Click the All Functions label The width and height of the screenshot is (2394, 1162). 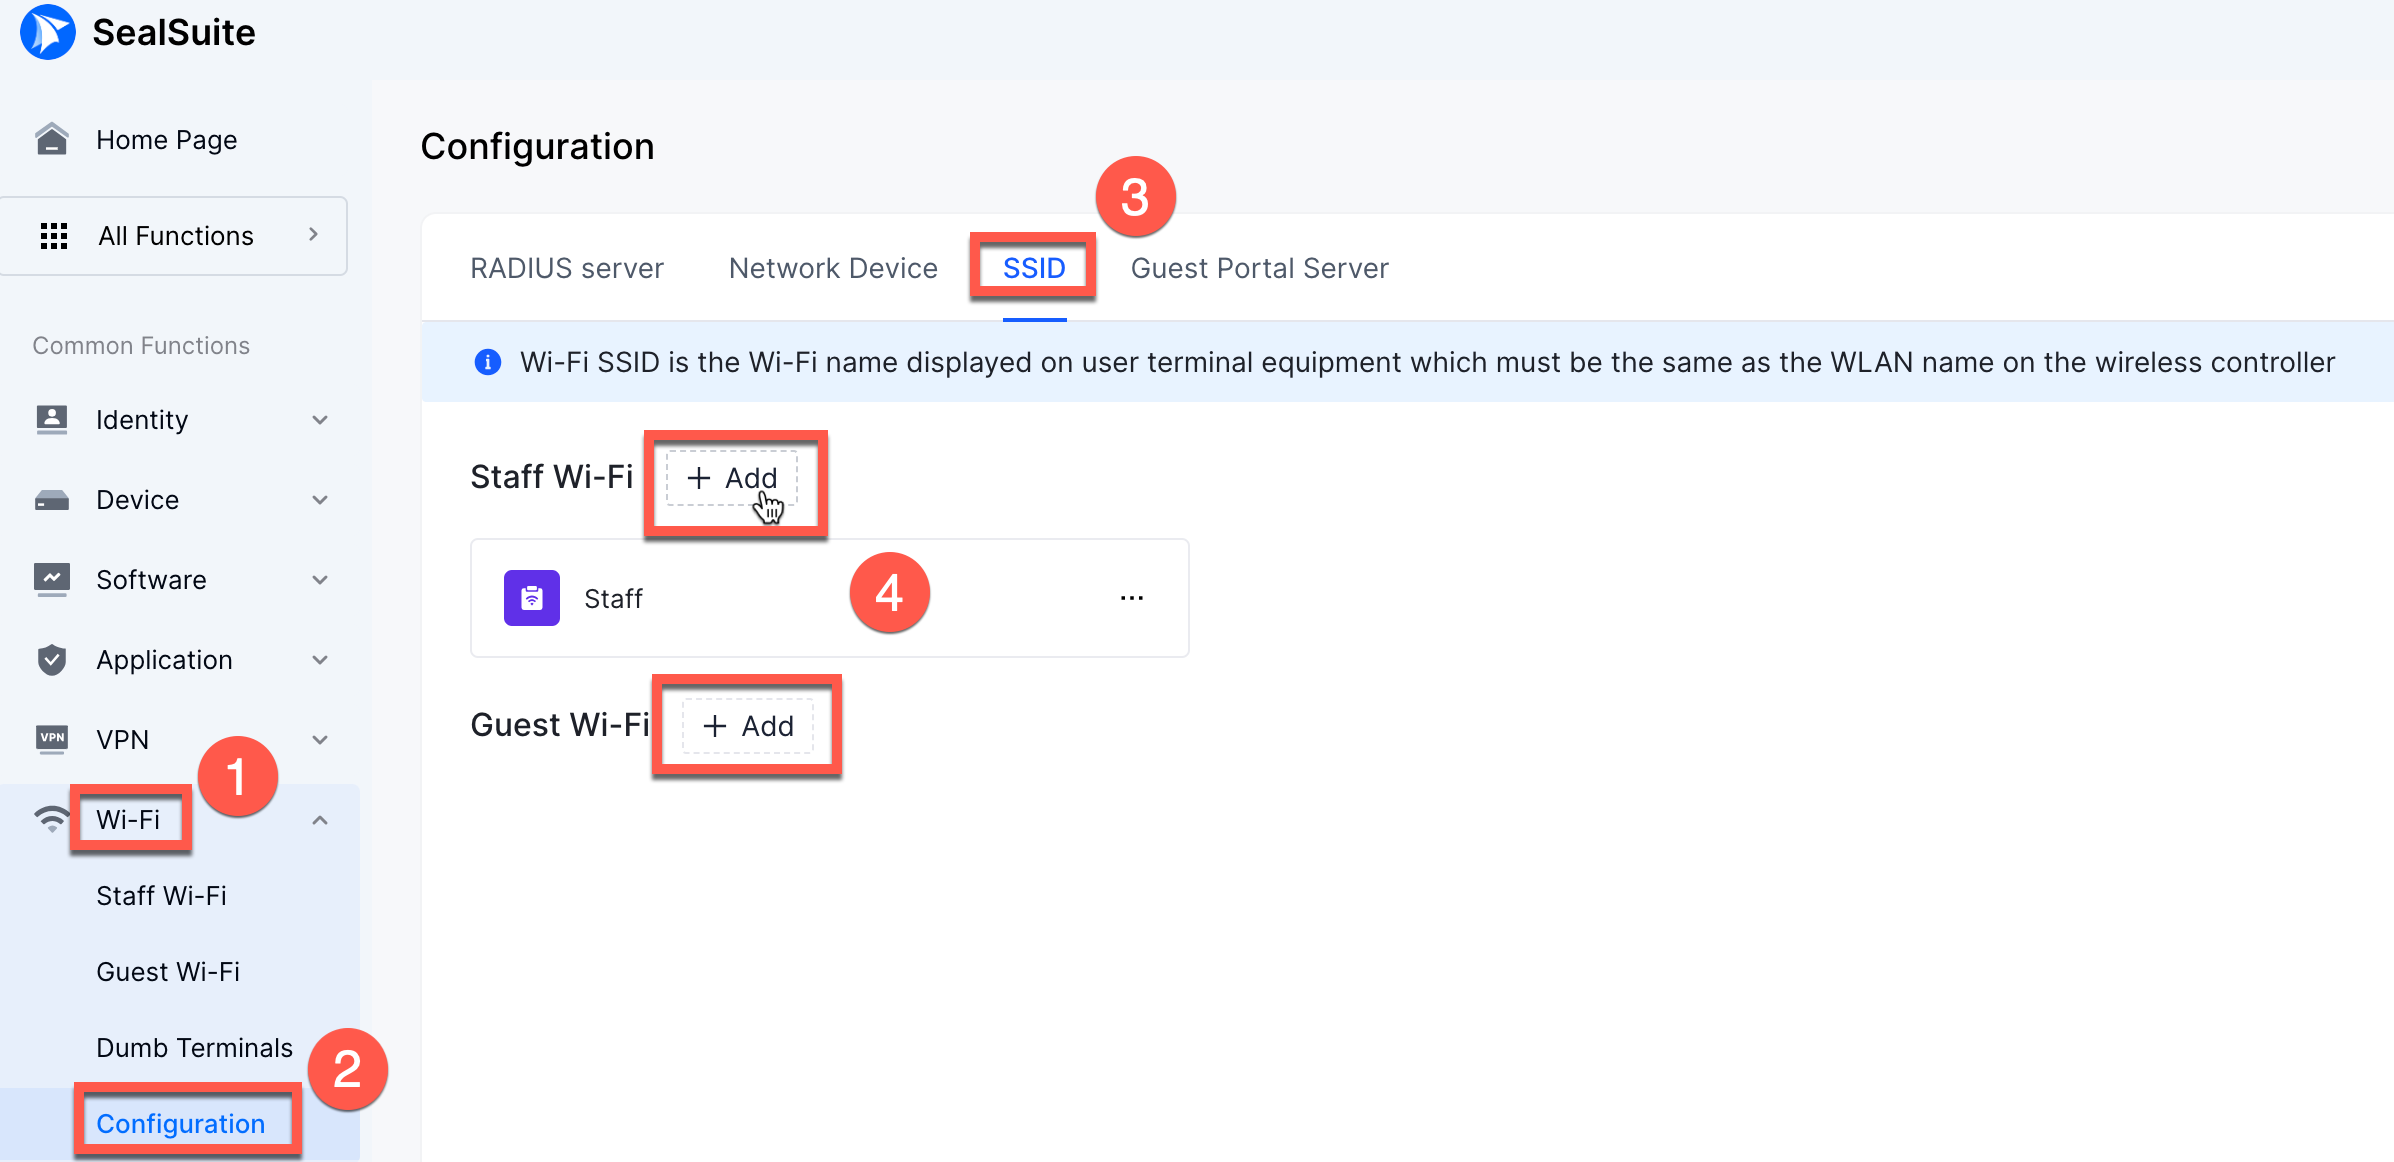point(176,236)
